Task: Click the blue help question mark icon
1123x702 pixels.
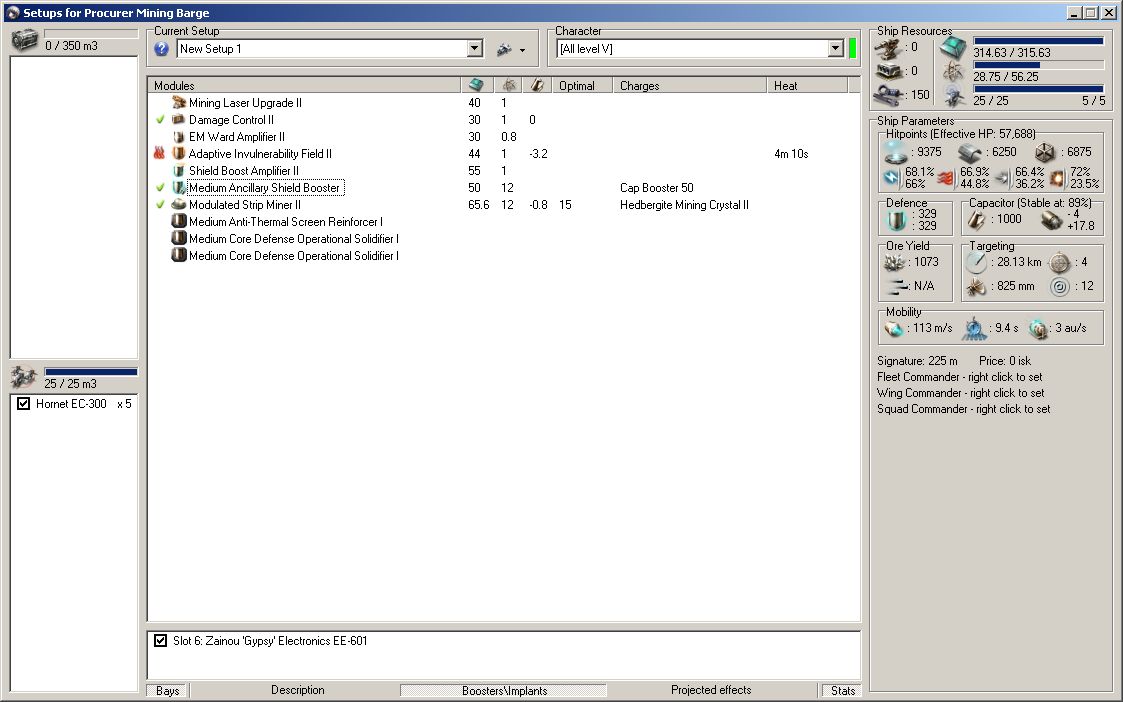Action: coord(162,49)
